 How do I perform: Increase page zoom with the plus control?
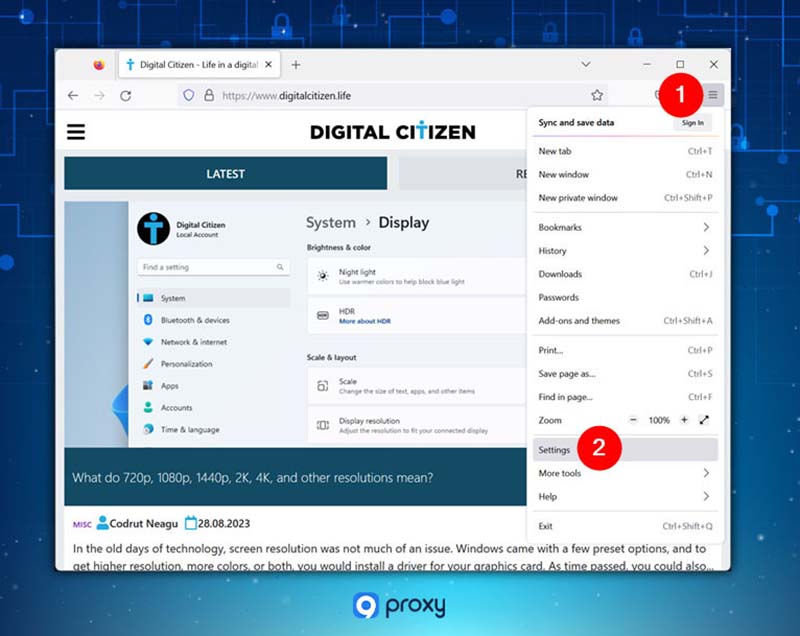683,420
